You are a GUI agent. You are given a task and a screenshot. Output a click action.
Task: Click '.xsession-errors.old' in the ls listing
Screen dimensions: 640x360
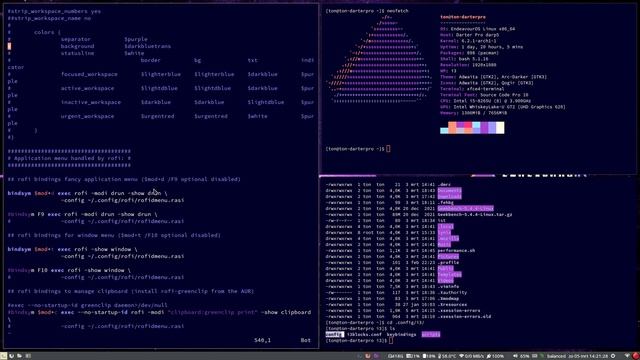click(x=464, y=316)
